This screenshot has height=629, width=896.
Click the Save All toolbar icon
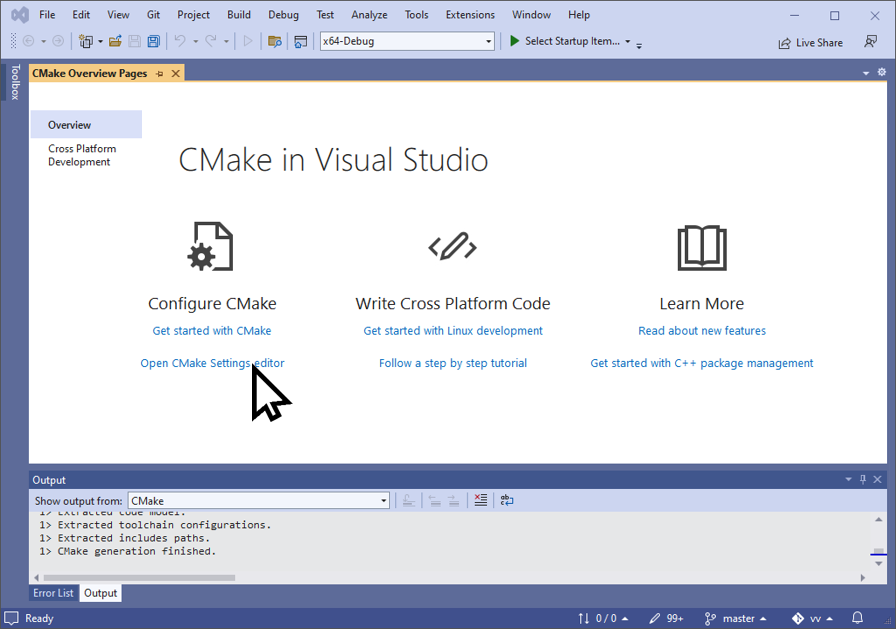[154, 41]
